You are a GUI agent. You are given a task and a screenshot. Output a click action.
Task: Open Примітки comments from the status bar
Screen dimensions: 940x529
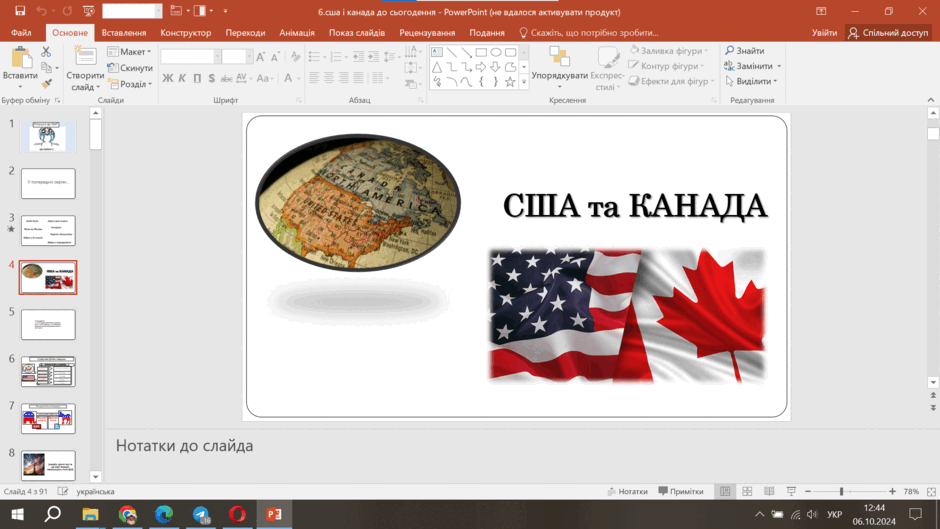click(680, 491)
